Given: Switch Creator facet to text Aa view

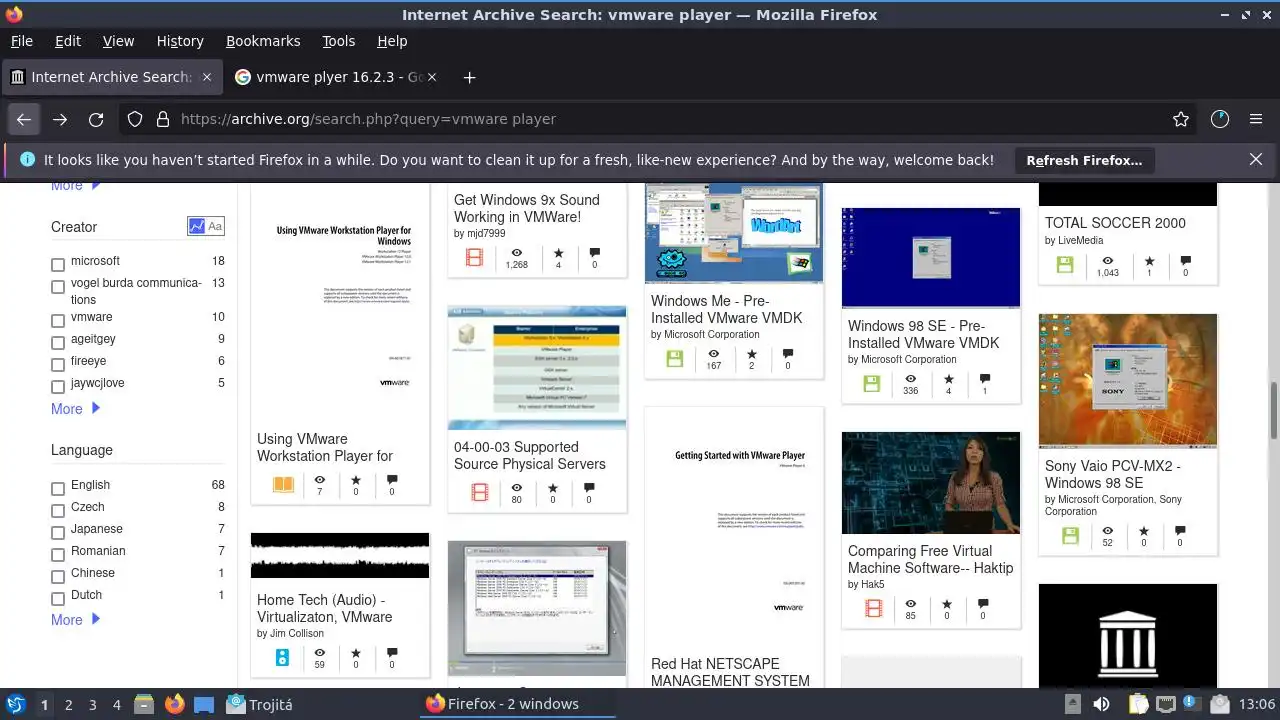Looking at the screenshot, I should pyautogui.click(x=215, y=226).
